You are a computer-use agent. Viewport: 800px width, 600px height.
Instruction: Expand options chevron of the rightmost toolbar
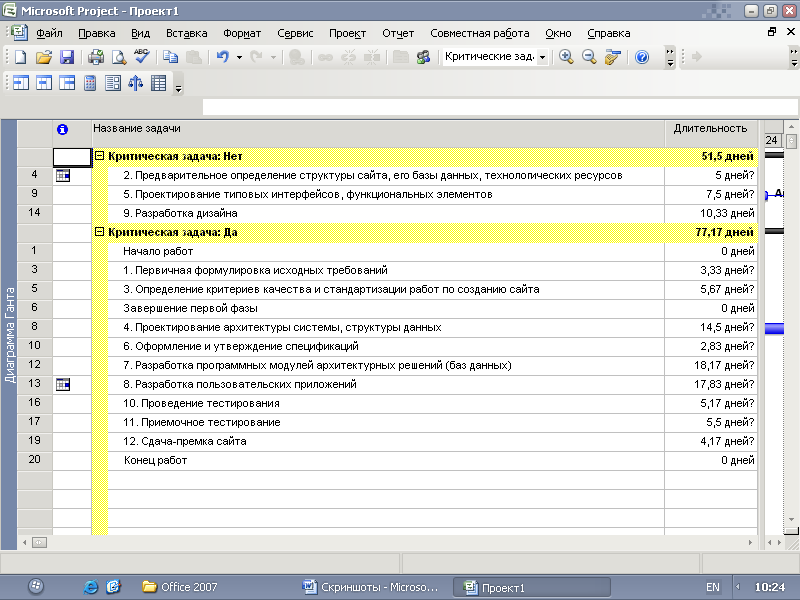click(x=794, y=57)
